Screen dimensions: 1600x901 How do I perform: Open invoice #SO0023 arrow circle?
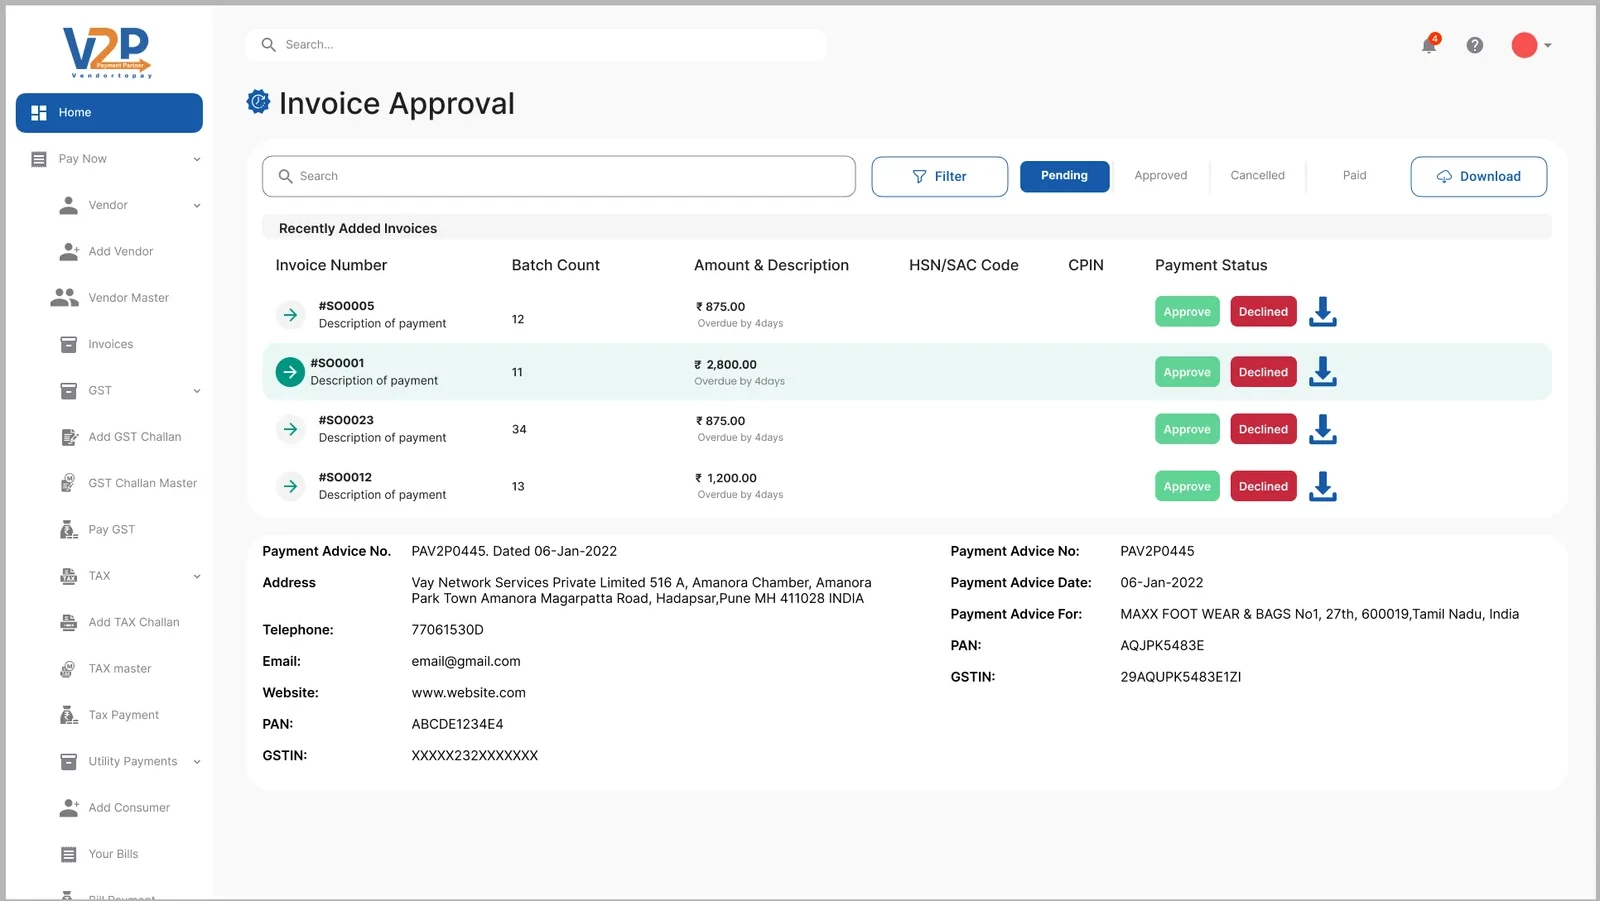pos(290,429)
